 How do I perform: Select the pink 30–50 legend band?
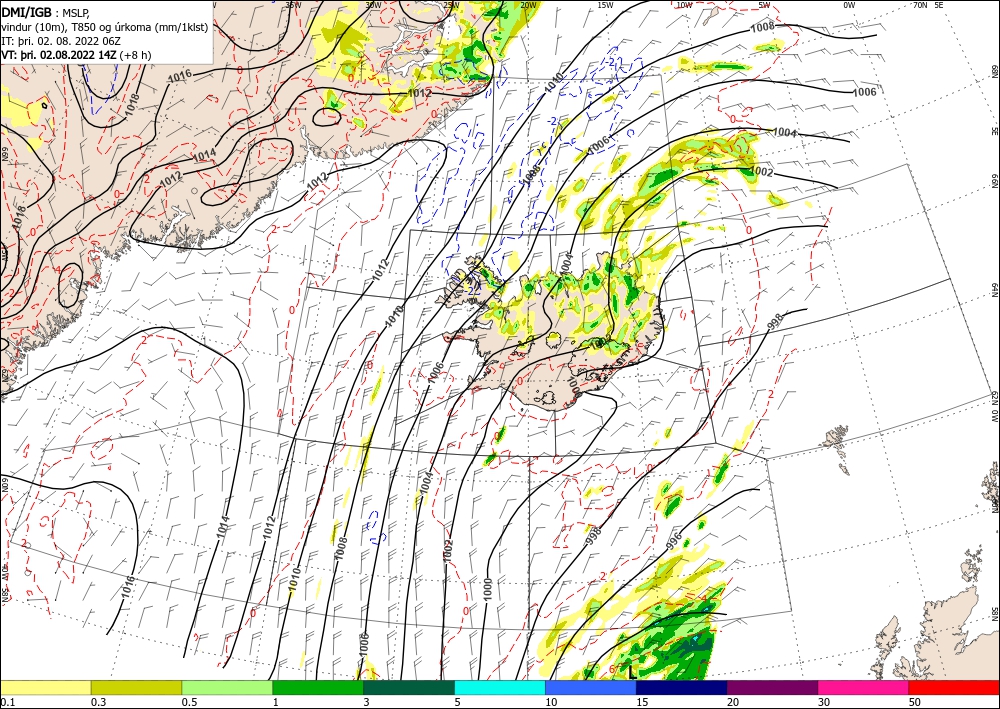coord(864,687)
